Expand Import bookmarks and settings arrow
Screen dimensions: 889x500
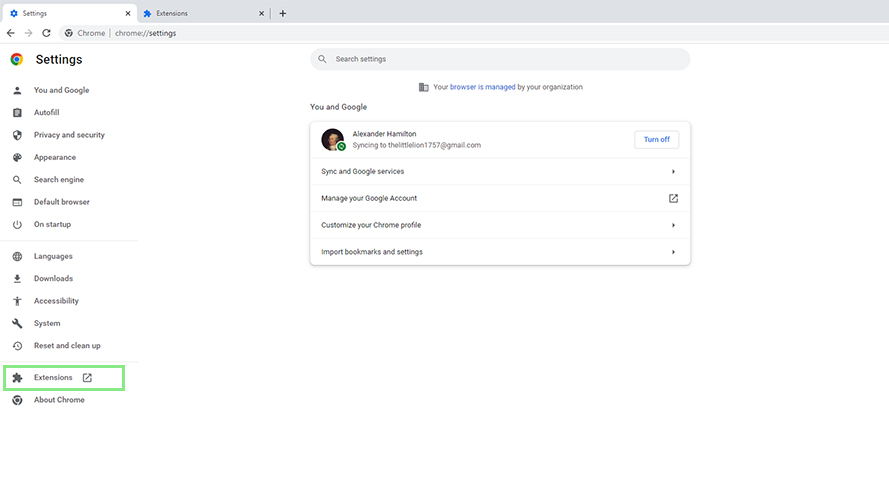point(673,252)
